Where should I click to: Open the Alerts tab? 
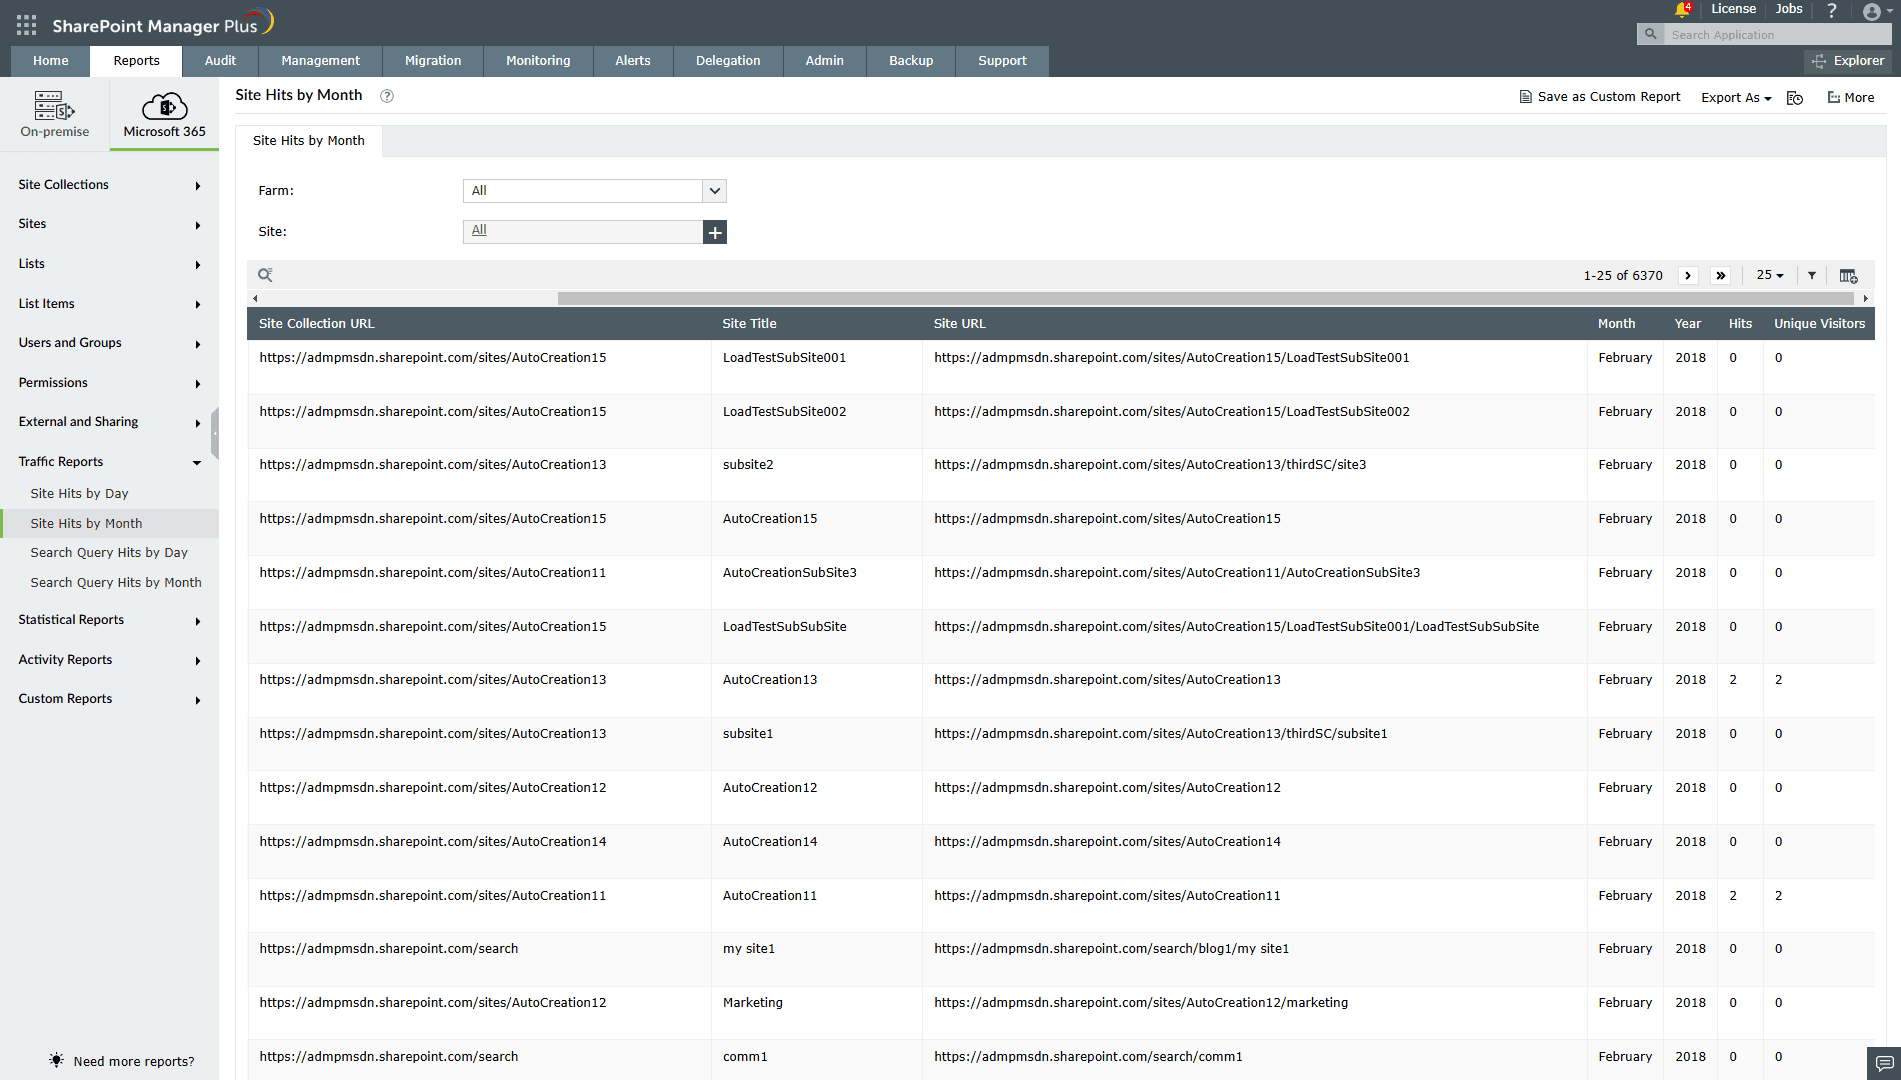pyautogui.click(x=633, y=61)
